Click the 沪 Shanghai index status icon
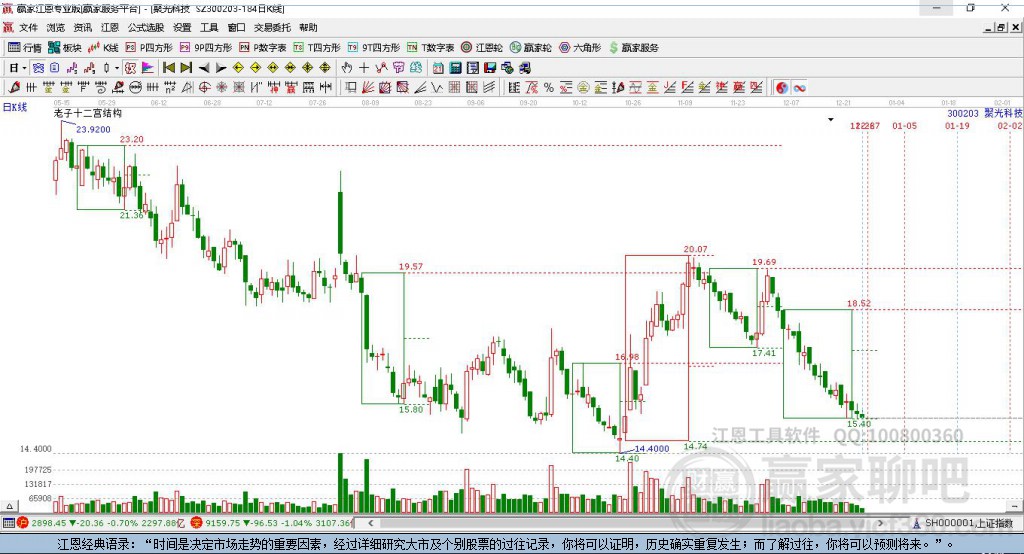The width and height of the screenshot is (1024, 554). pos(23,523)
